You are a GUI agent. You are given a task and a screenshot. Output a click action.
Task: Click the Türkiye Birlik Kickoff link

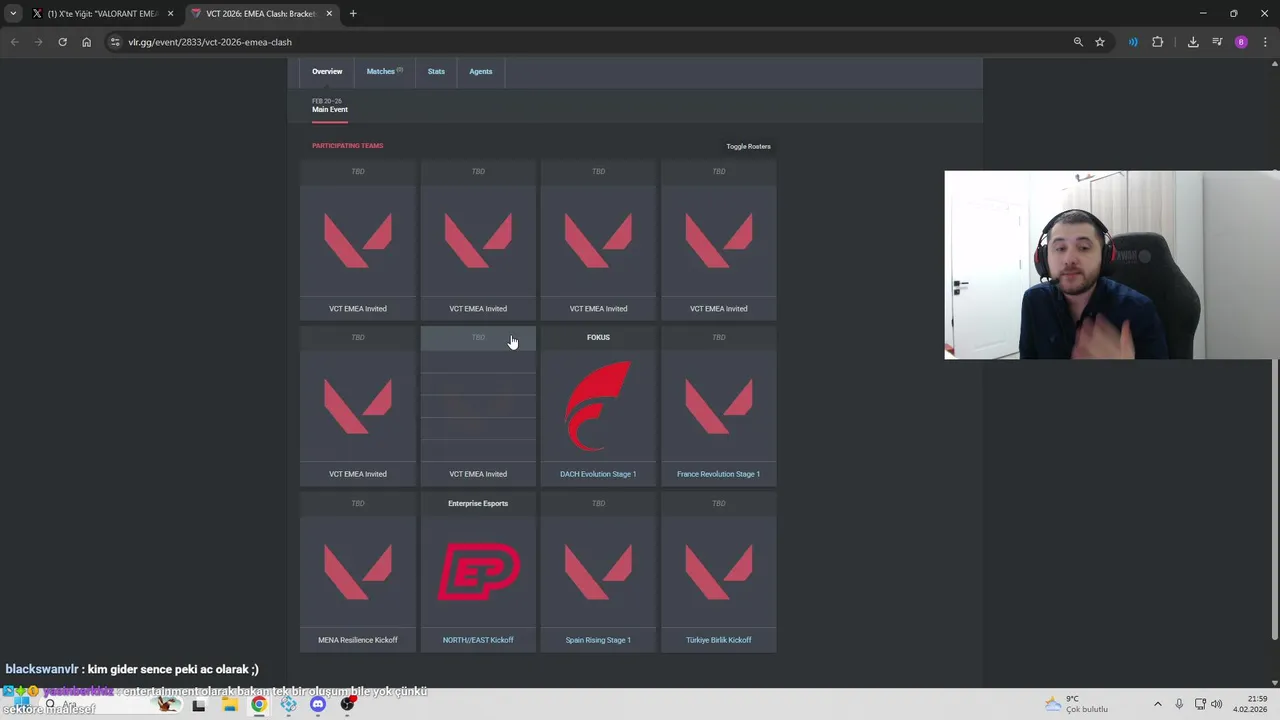(718, 640)
